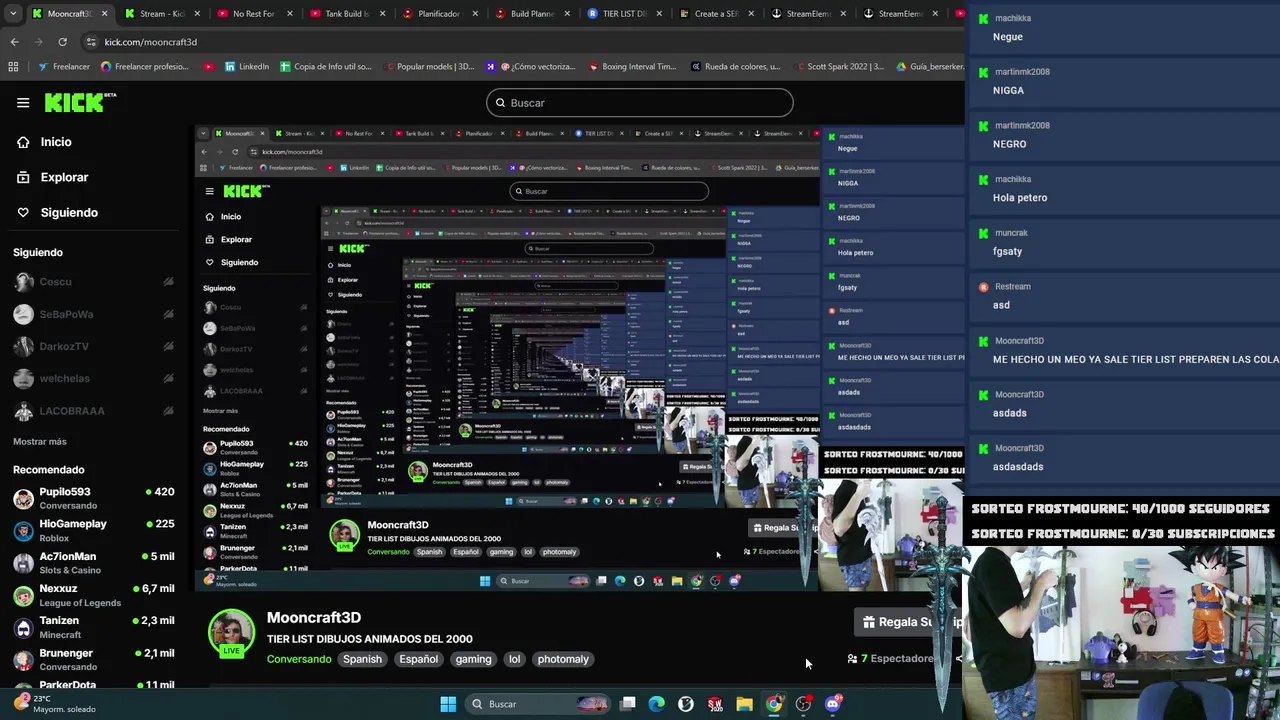Screen dimensions: 1280x720
Task: Click the Mooncraft3D live avatar
Action: tap(231, 634)
